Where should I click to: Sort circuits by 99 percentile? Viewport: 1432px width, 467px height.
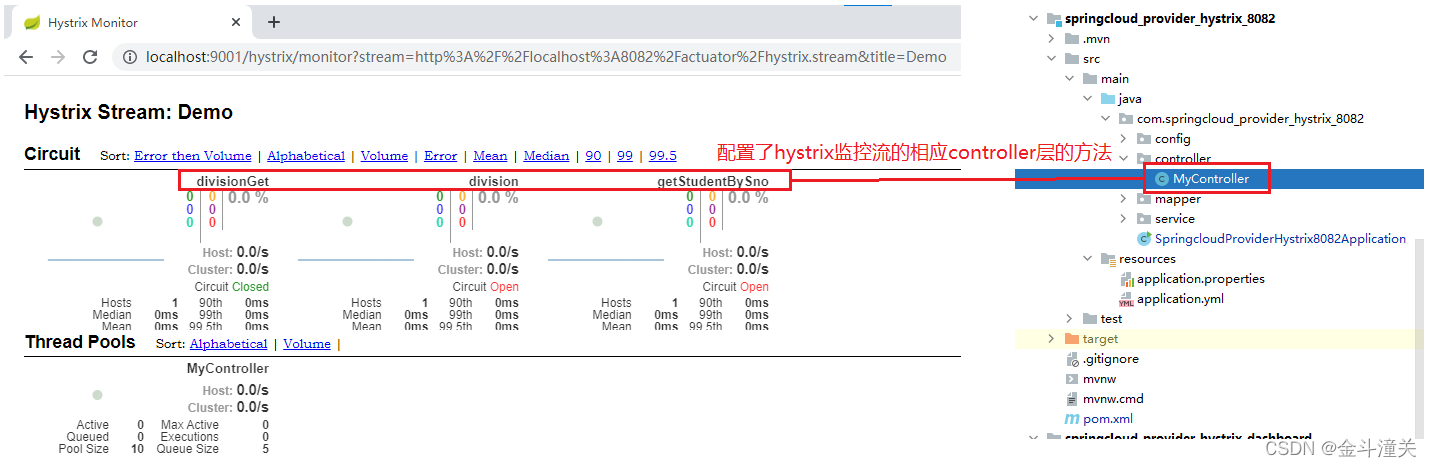tap(625, 156)
